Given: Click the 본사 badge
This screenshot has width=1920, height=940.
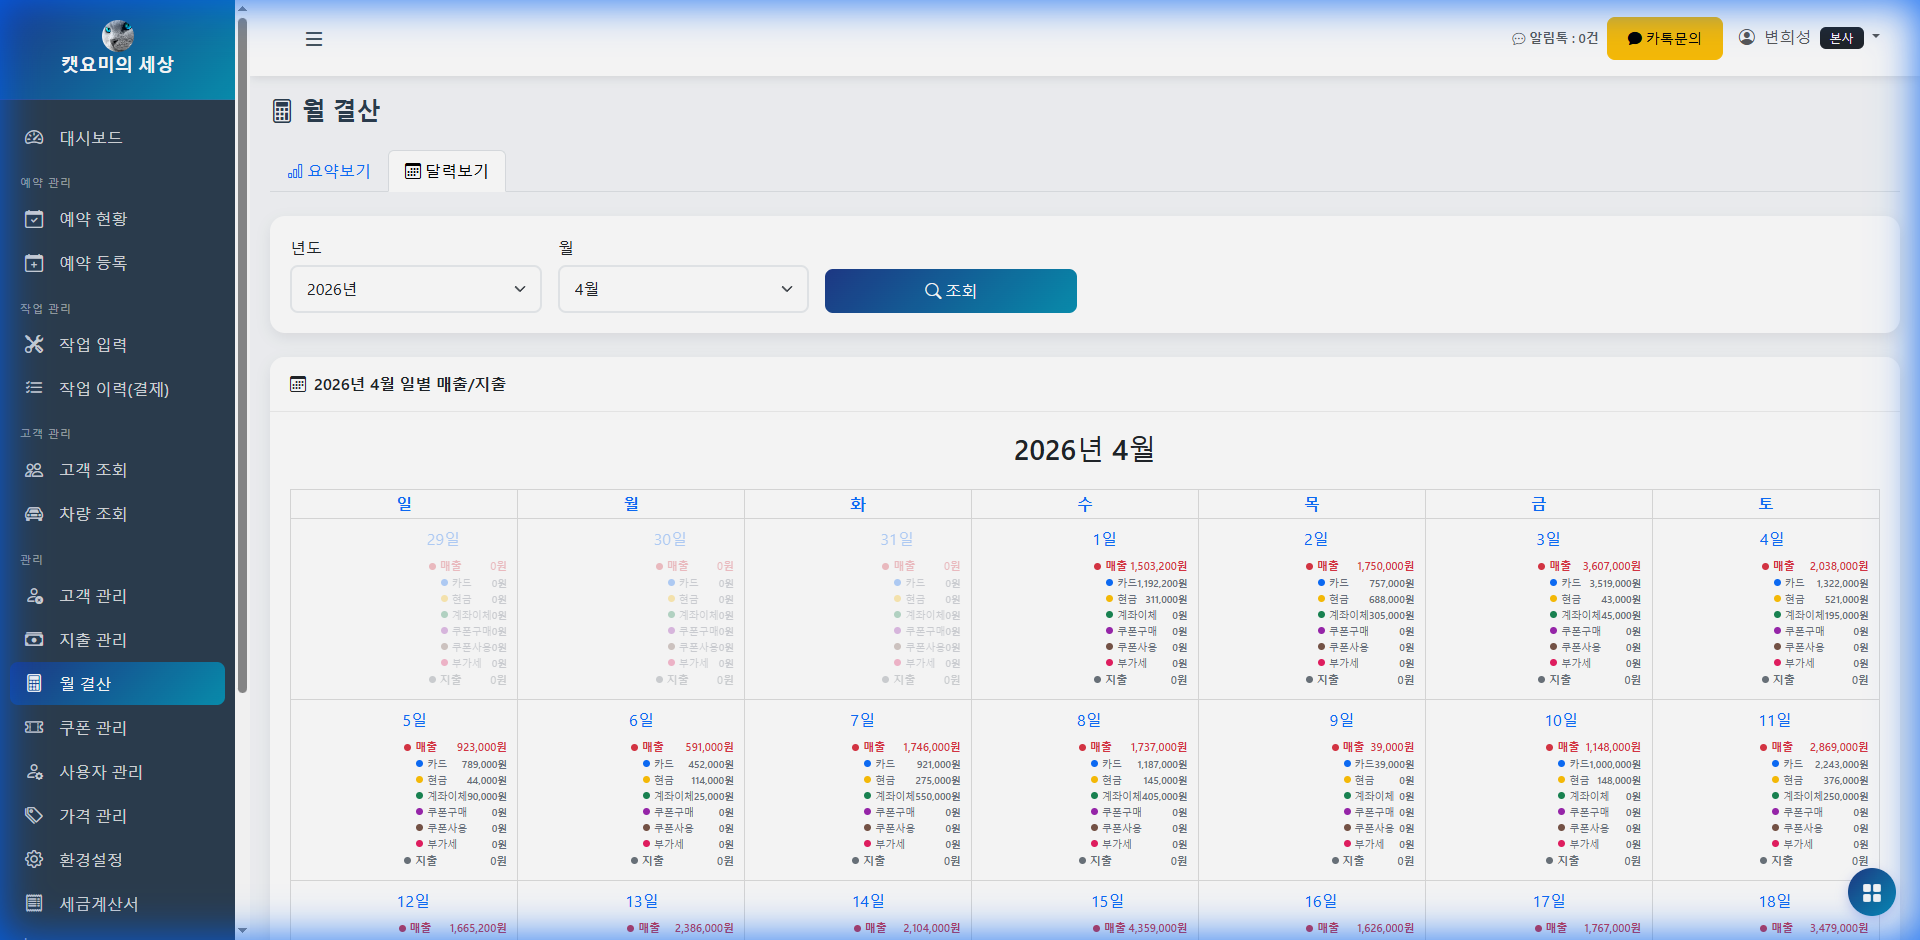Looking at the screenshot, I should (1842, 38).
